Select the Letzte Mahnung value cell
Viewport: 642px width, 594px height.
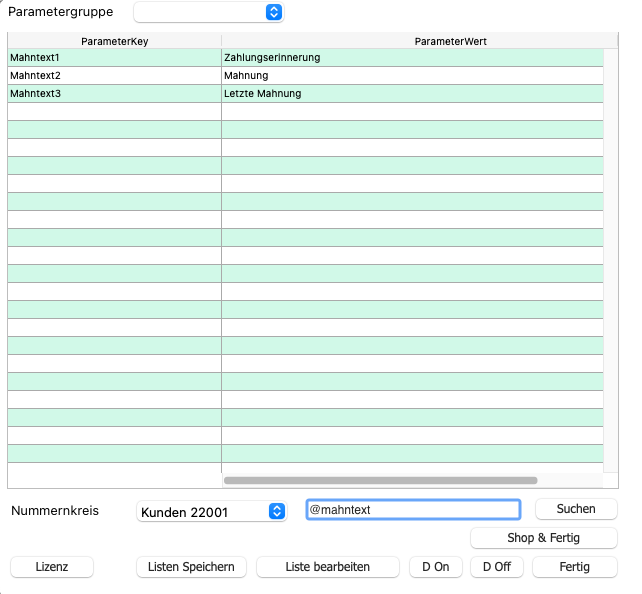coord(412,94)
